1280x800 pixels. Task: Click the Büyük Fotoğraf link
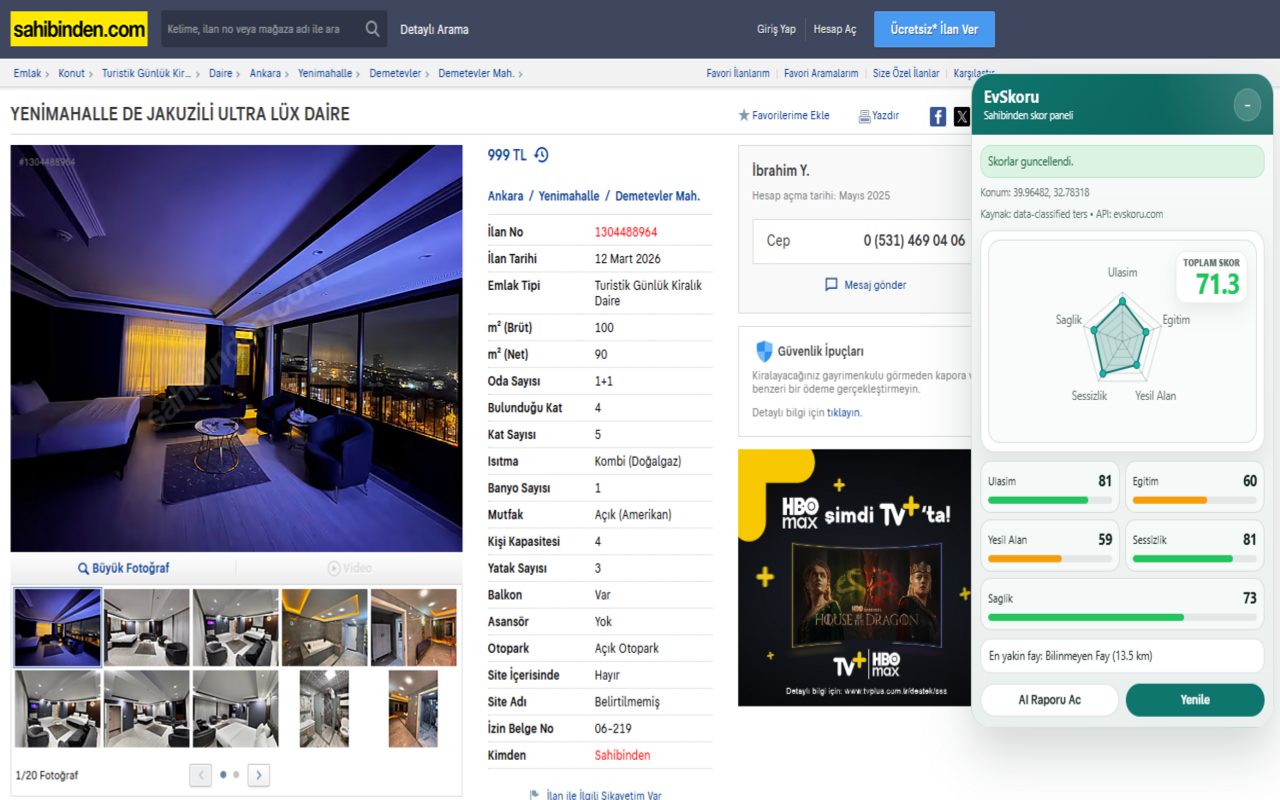[131, 568]
